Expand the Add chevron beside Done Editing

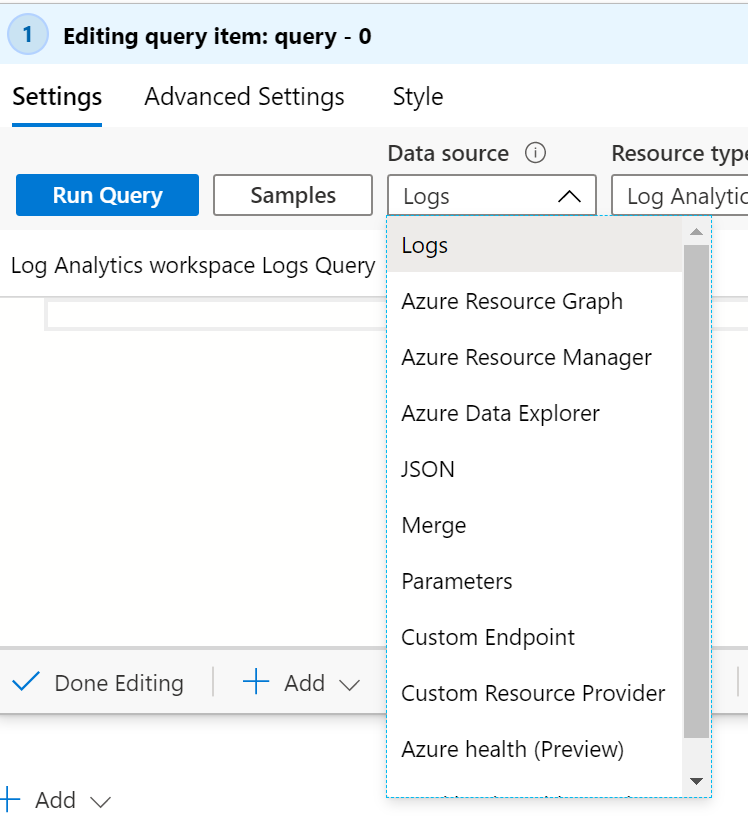[349, 685]
